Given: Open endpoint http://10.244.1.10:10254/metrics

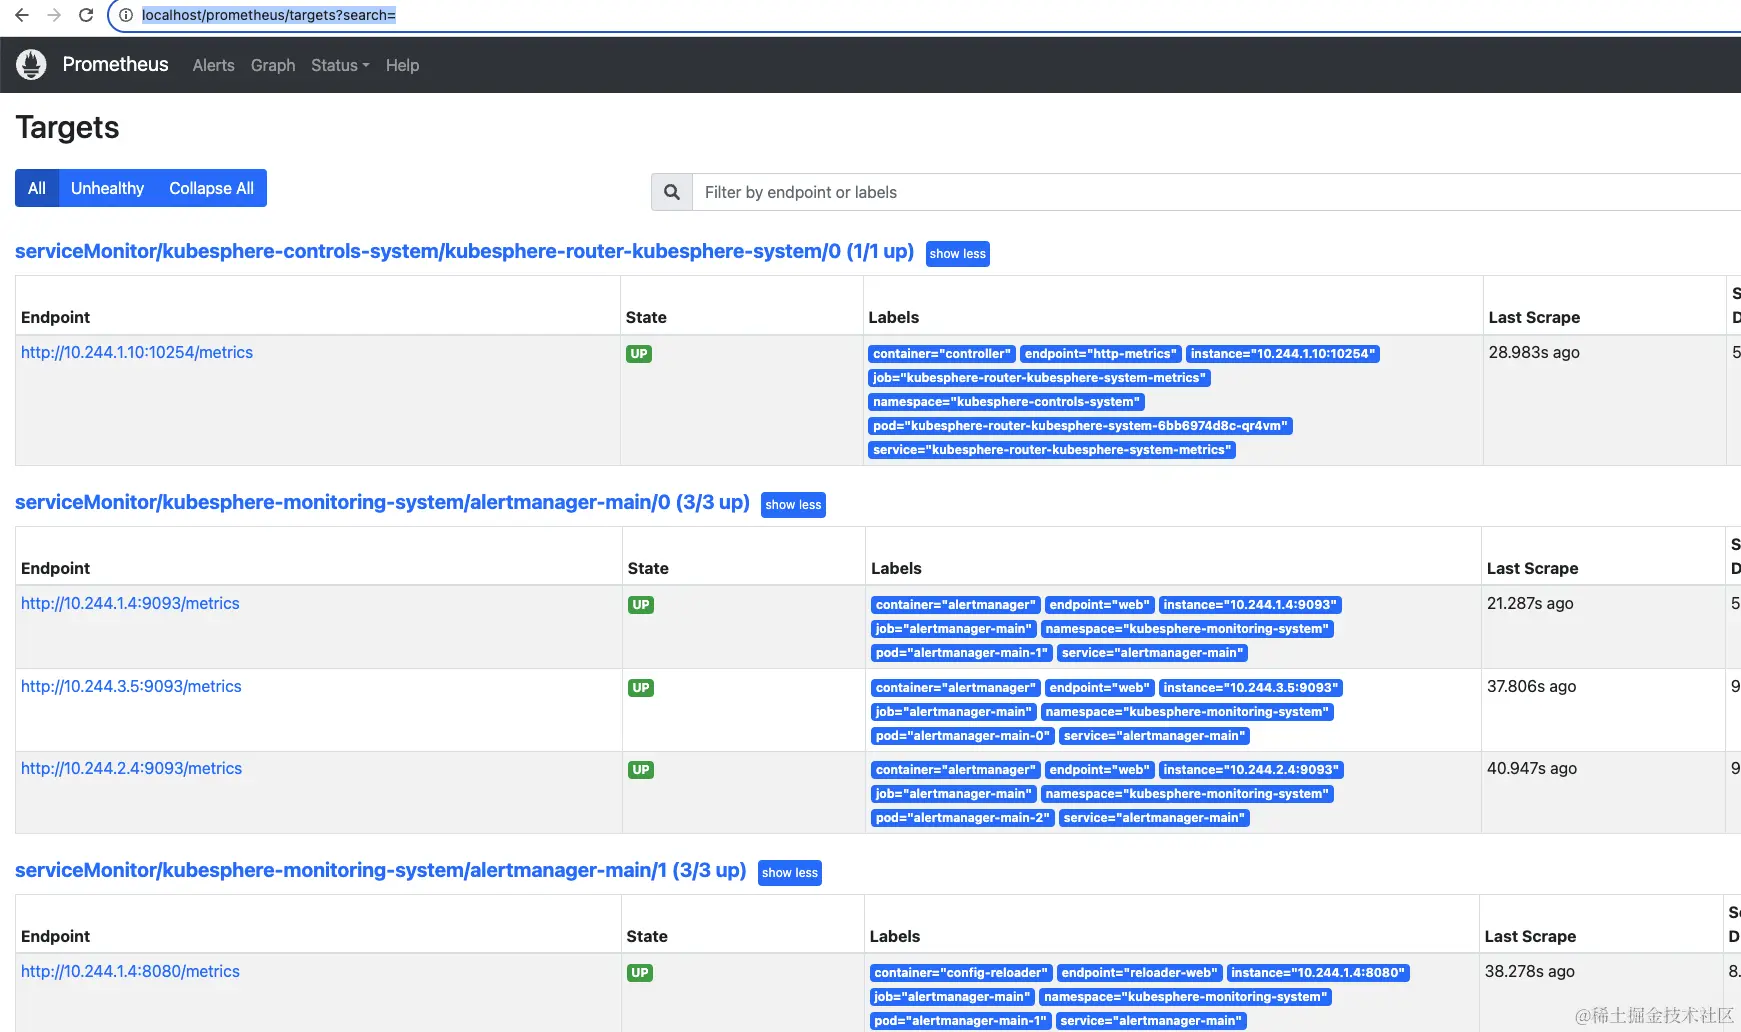Looking at the screenshot, I should (x=137, y=352).
